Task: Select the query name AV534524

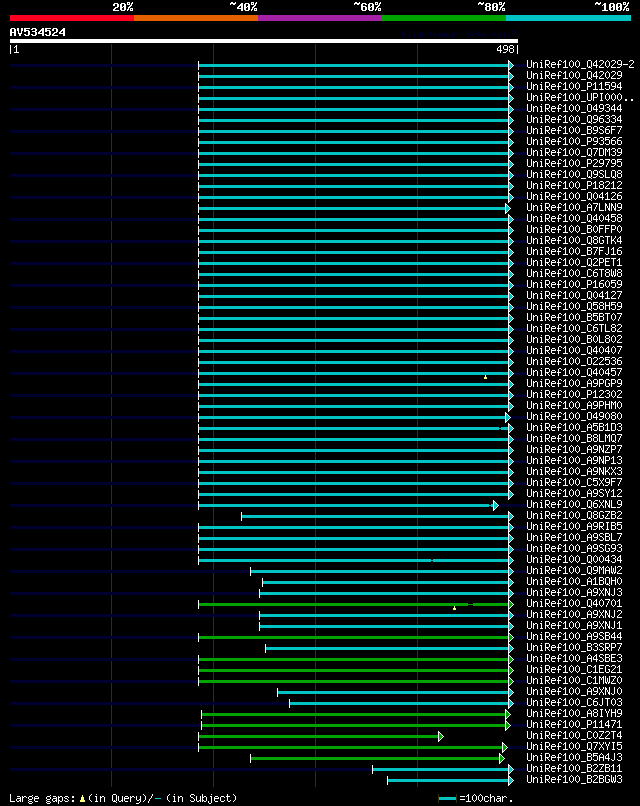Action: click(x=38, y=32)
